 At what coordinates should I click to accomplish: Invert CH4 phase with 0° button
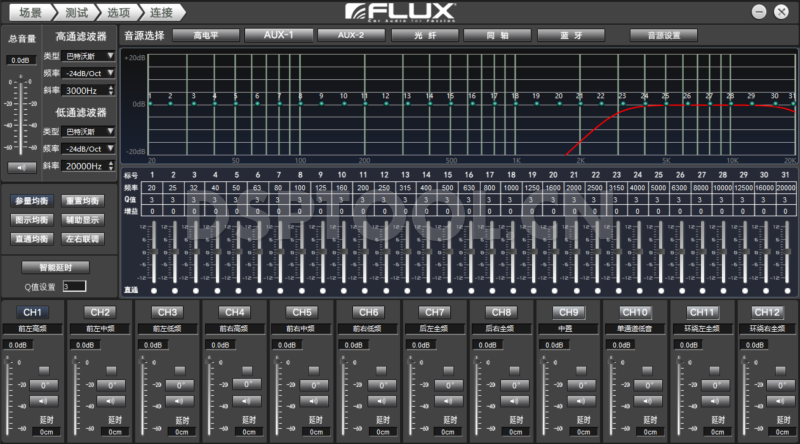click(x=247, y=384)
